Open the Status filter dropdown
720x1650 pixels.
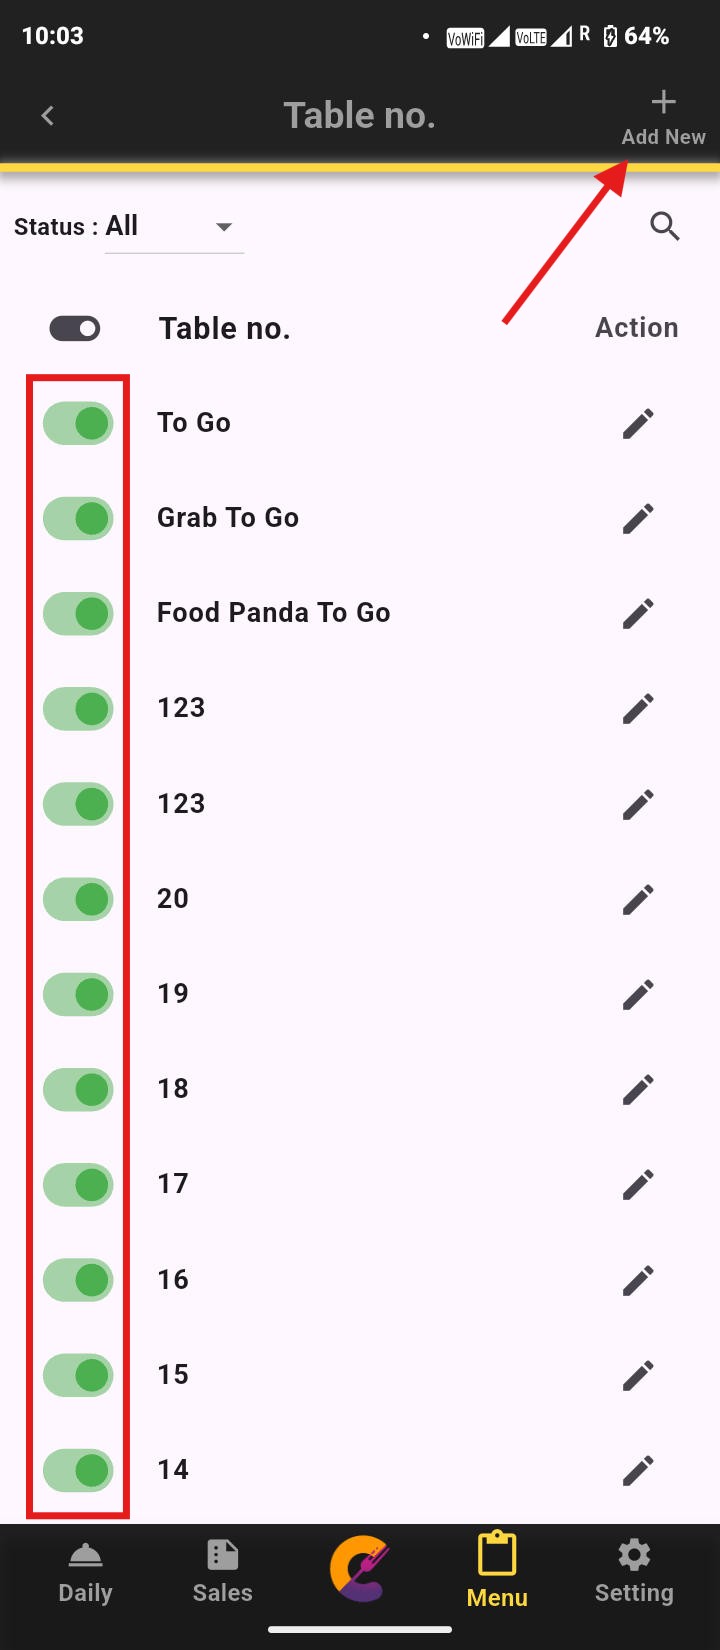pos(174,227)
